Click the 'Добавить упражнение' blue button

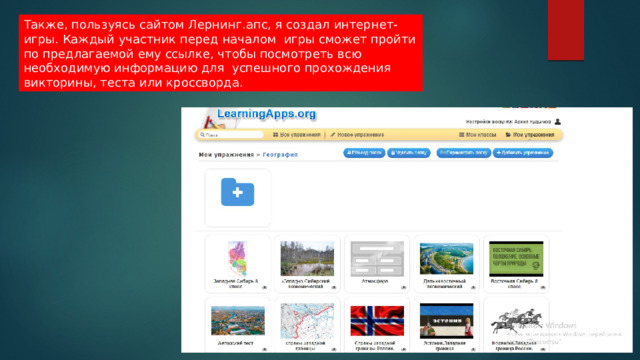pos(523,153)
